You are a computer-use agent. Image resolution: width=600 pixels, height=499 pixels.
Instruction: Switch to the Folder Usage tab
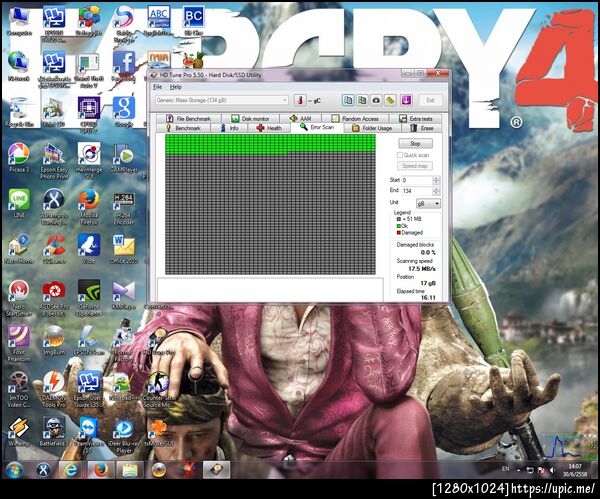(x=372, y=128)
